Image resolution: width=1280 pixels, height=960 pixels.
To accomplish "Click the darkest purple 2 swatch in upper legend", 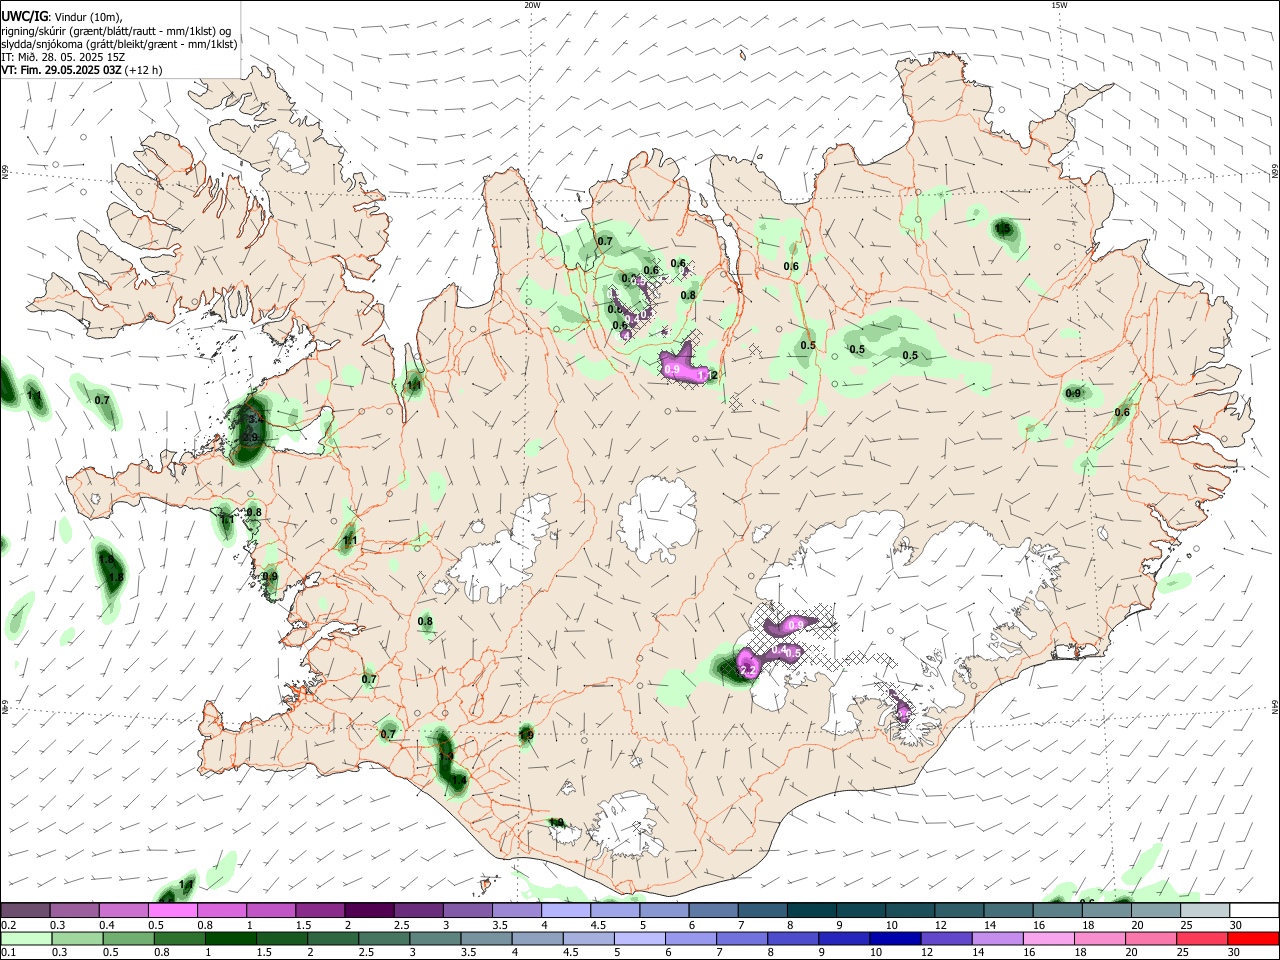I will (369, 911).
